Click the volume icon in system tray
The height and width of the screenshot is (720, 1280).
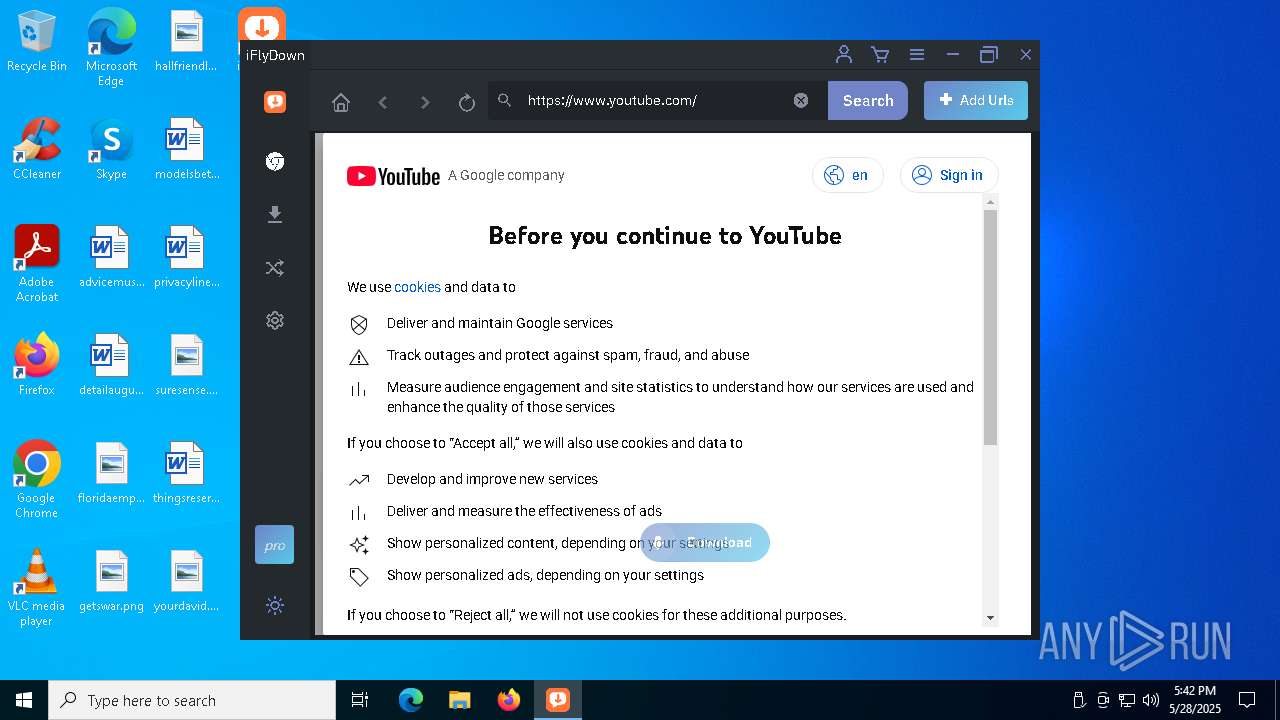tap(1151, 700)
